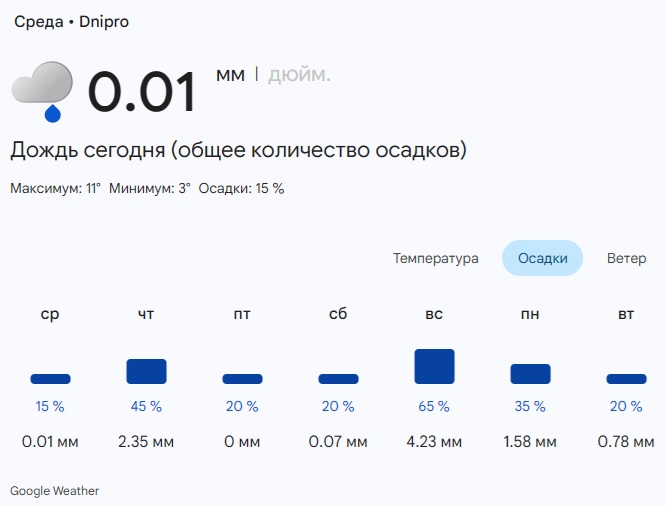Click the 35 % precipitation bar

coord(530,374)
